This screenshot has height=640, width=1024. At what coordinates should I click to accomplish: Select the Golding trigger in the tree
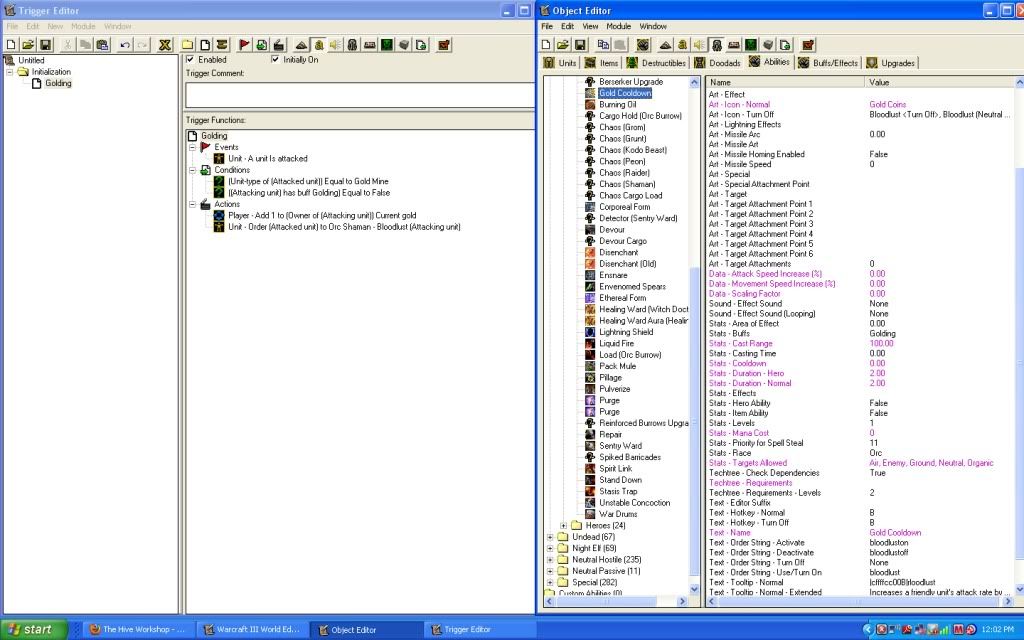58,83
